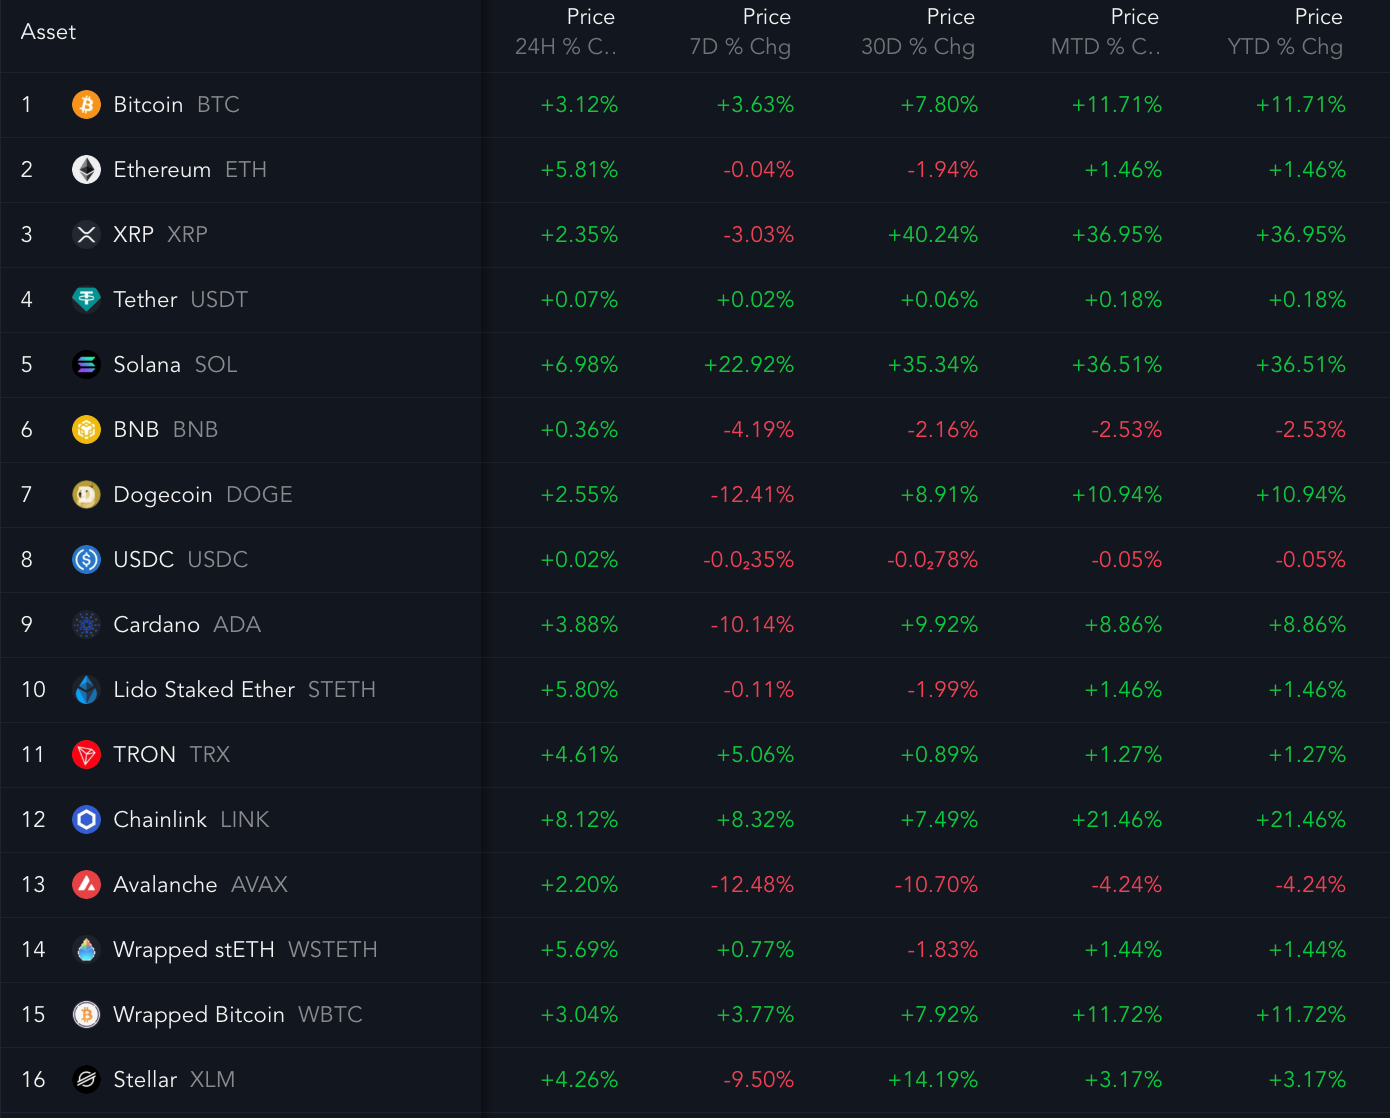Open the Chainlink LINK asset name
This screenshot has height=1118, width=1390.
191,820
